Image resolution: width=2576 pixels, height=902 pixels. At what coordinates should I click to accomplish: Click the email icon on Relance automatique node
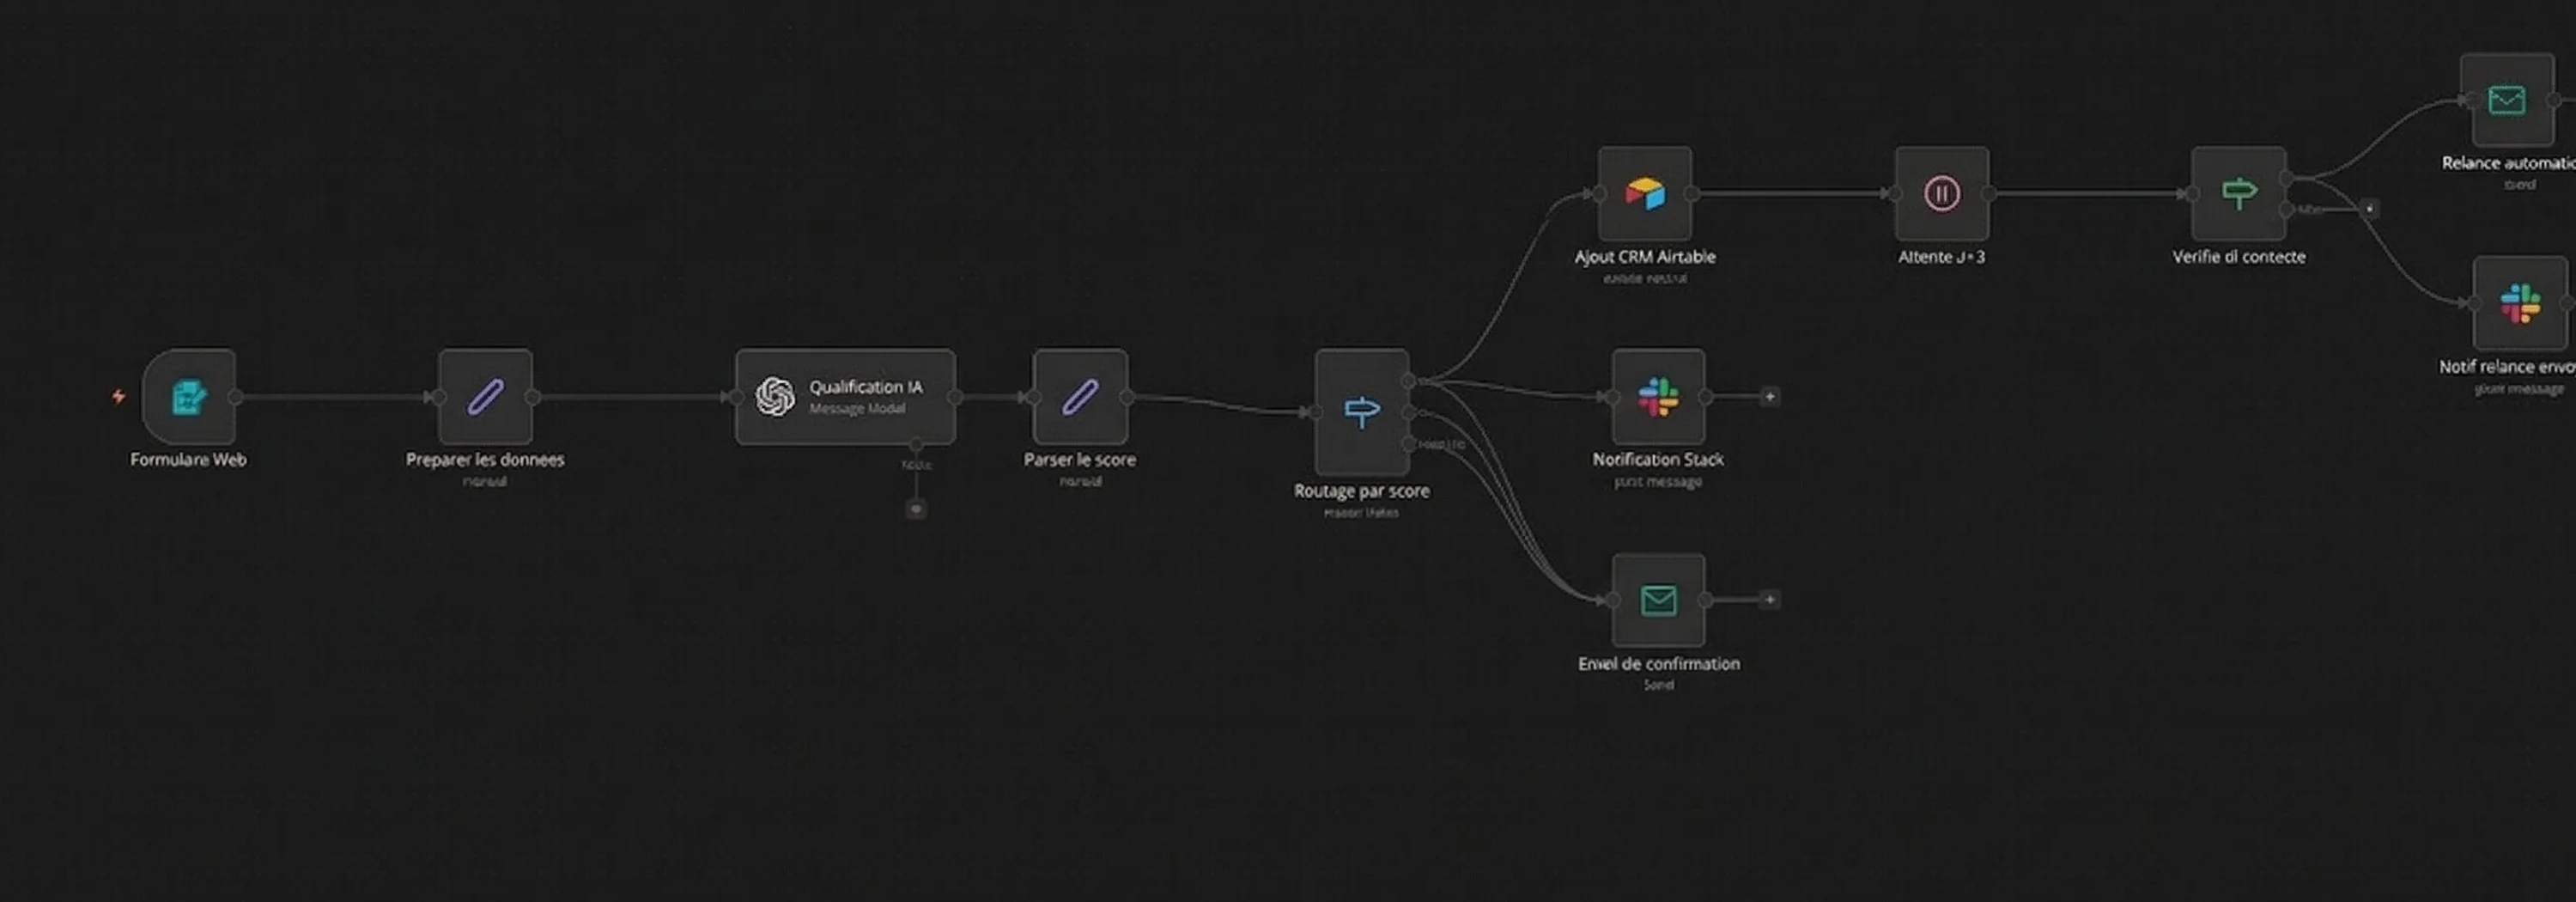point(2505,100)
